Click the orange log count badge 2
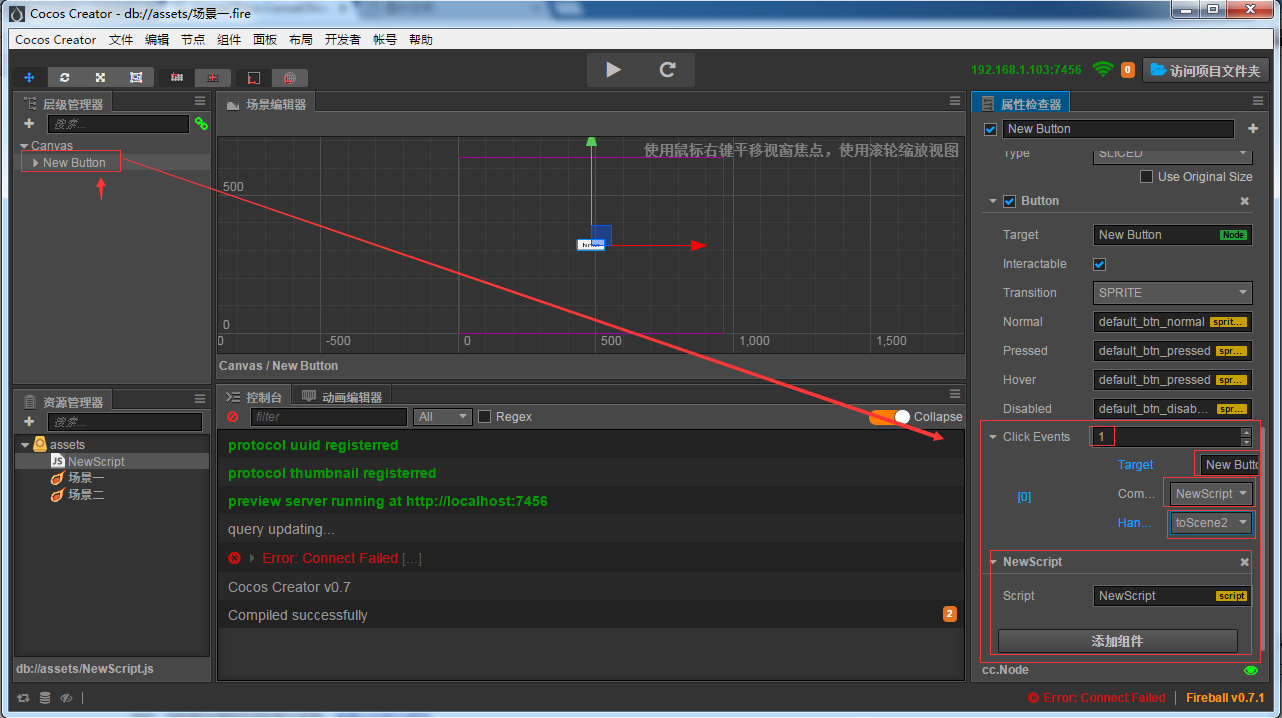The width and height of the screenshot is (1282, 718). pyautogui.click(x=950, y=614)
